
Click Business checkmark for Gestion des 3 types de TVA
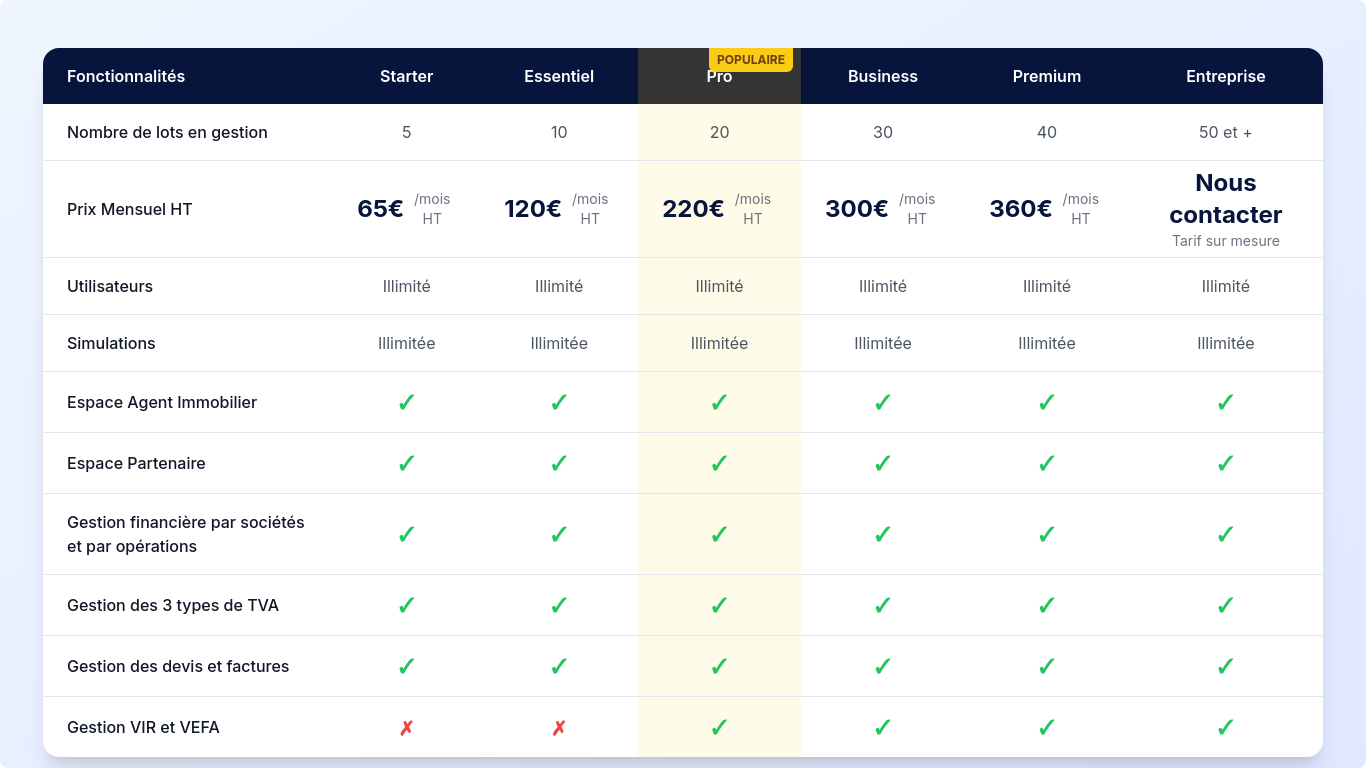tap(882, 606)
